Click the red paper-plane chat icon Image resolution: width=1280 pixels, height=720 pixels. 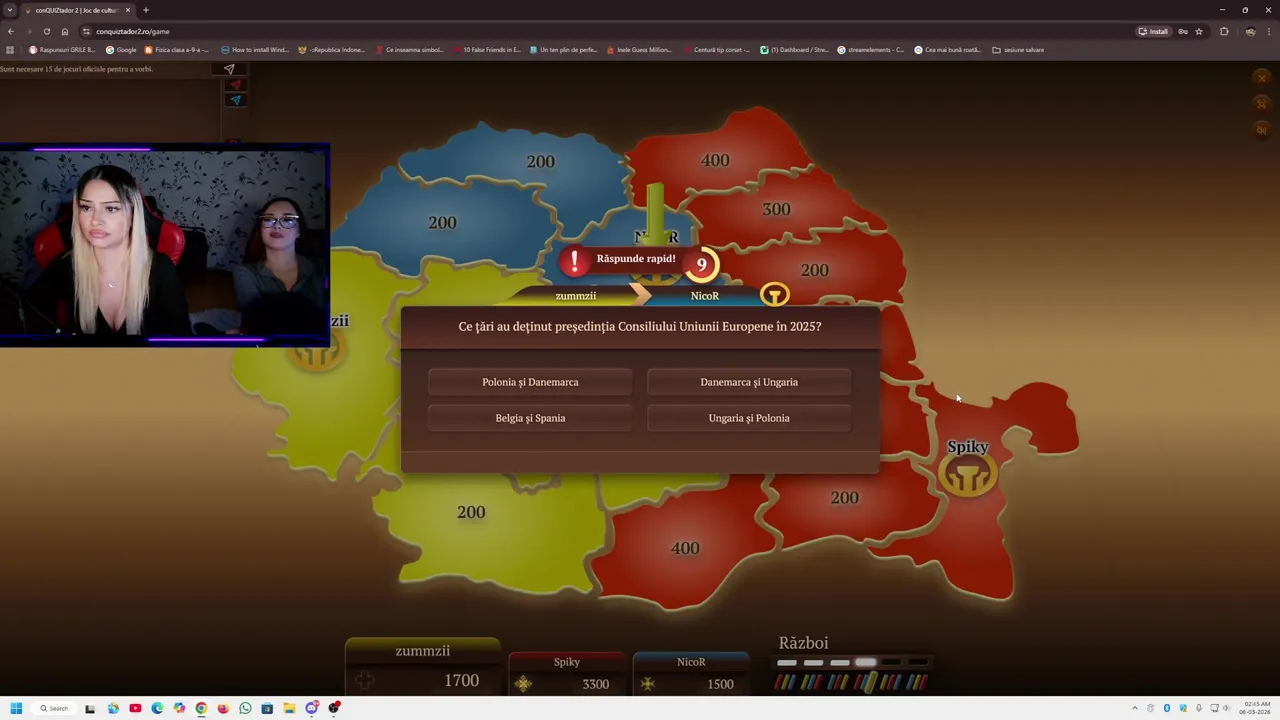pos(236,85)
